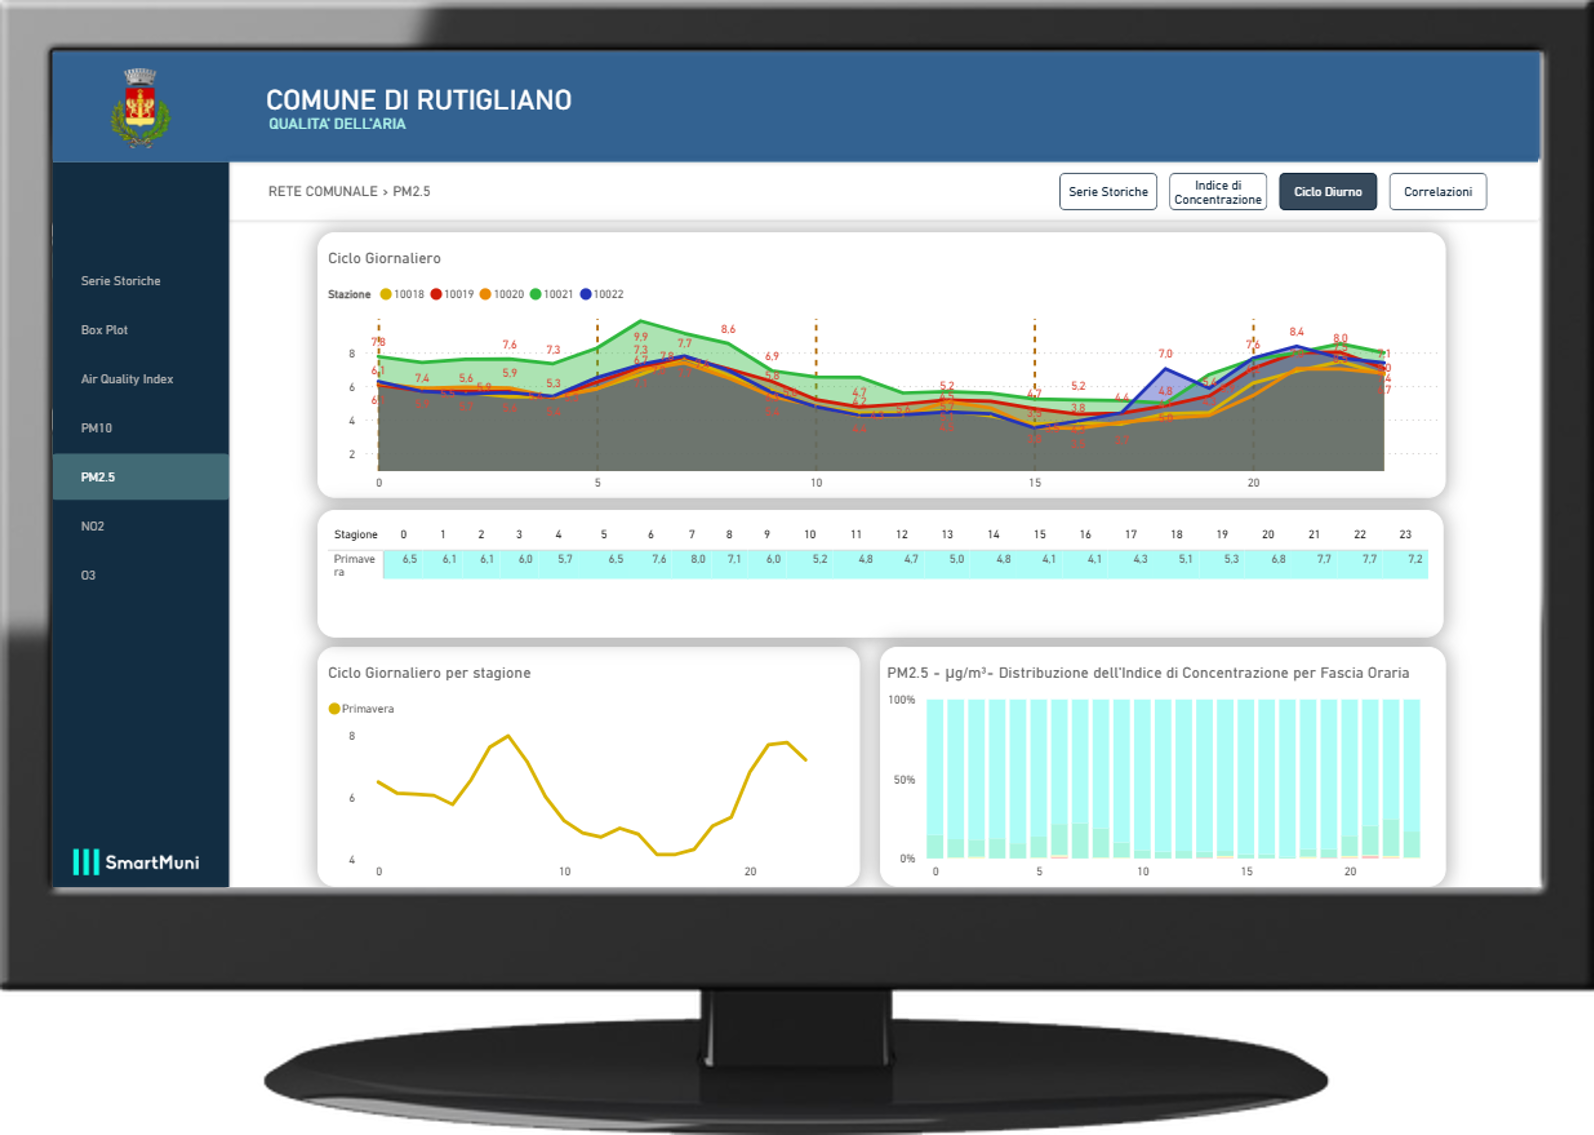Click the Rutigliano coat of arms logo
1594x1135 pixels.
(x=140, y=108)
